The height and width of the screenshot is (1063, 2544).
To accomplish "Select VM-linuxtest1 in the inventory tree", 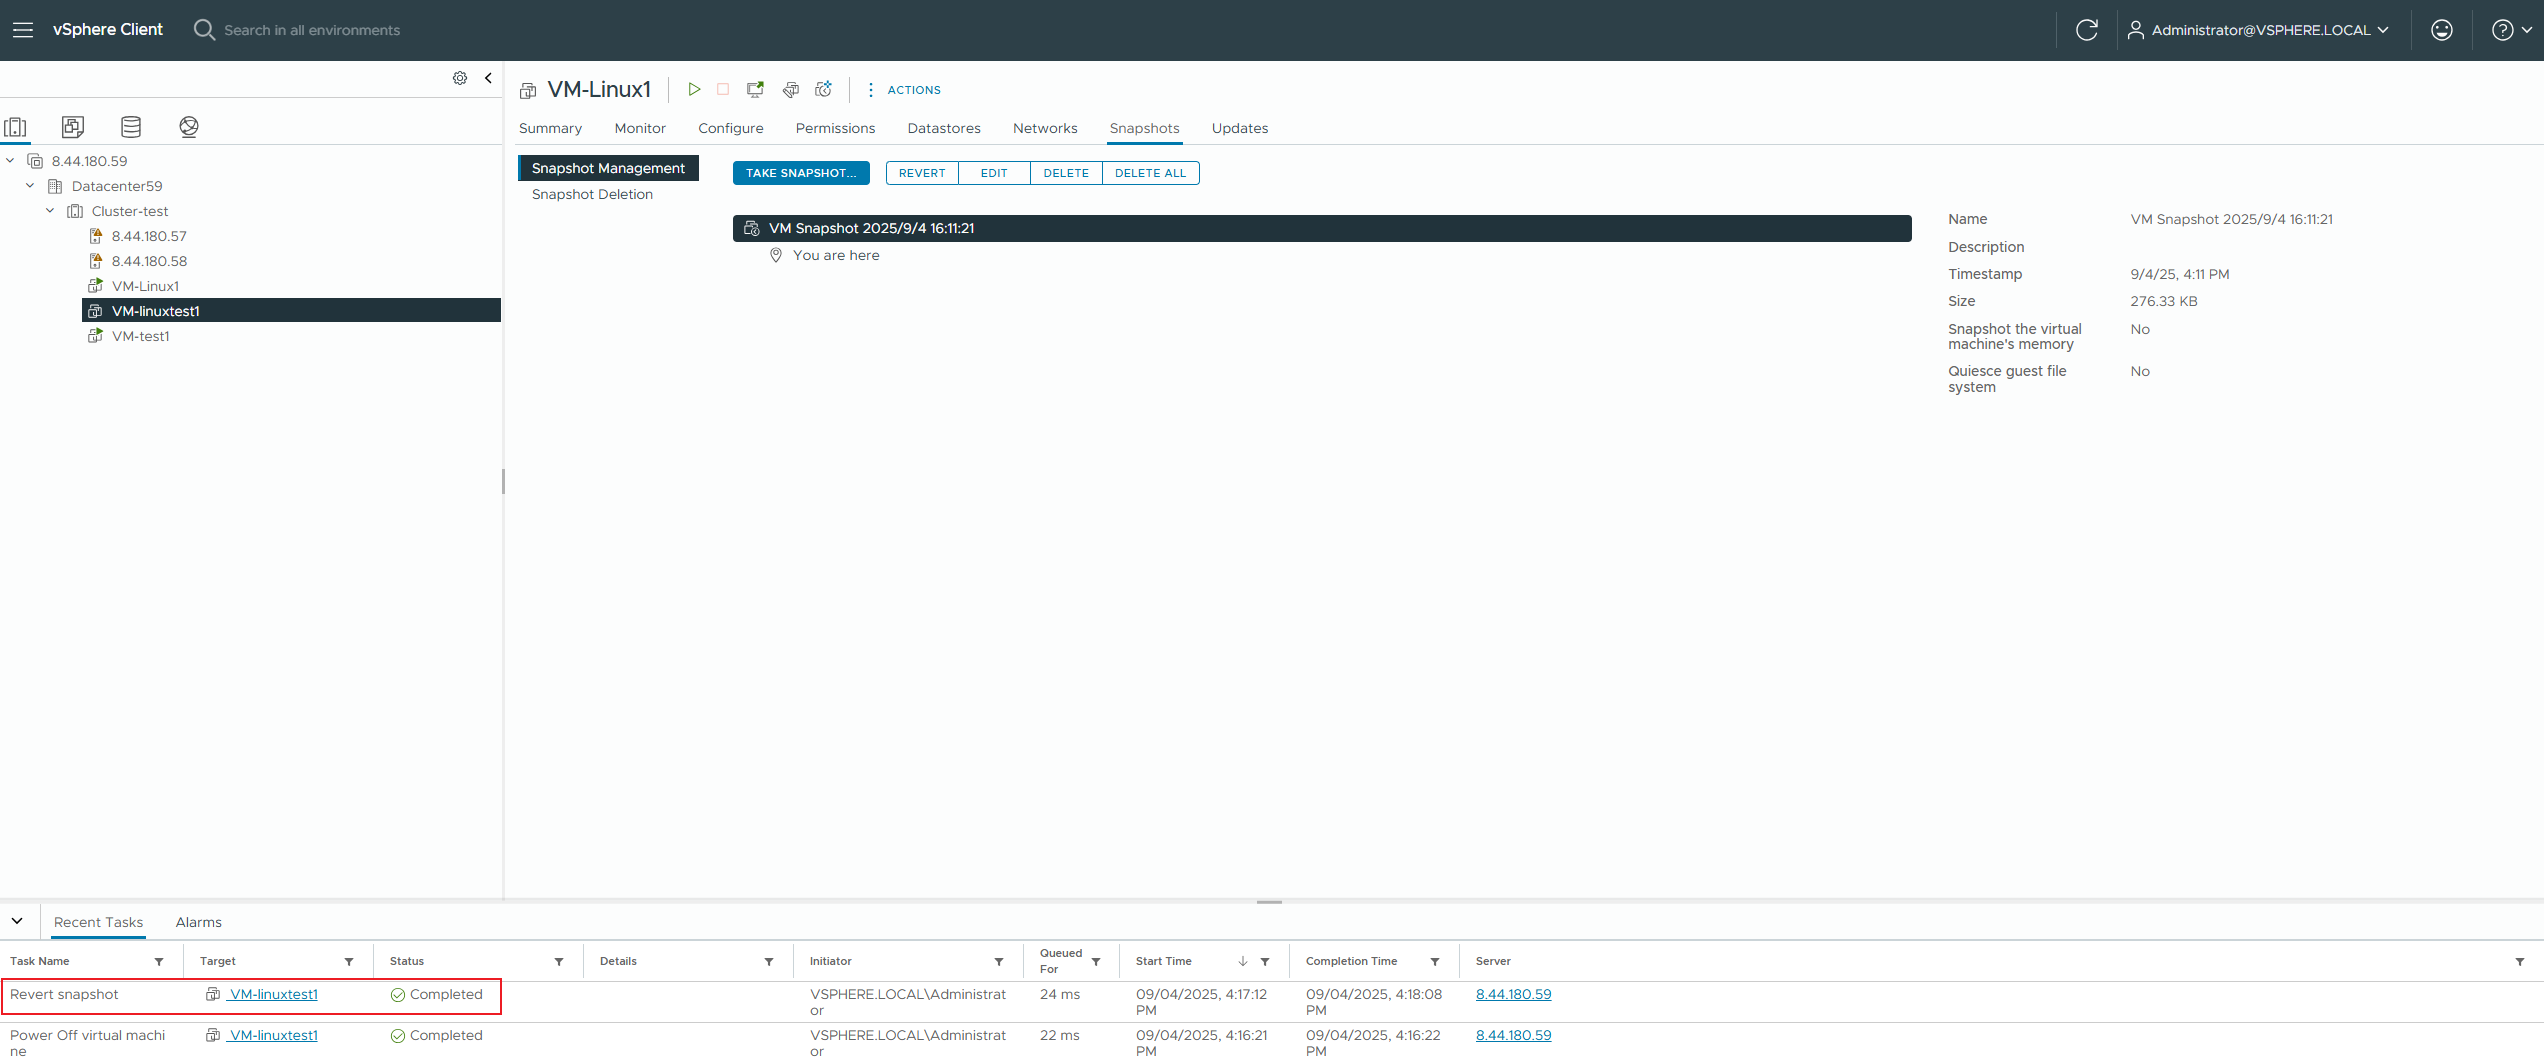I will [x=291, y=311].
